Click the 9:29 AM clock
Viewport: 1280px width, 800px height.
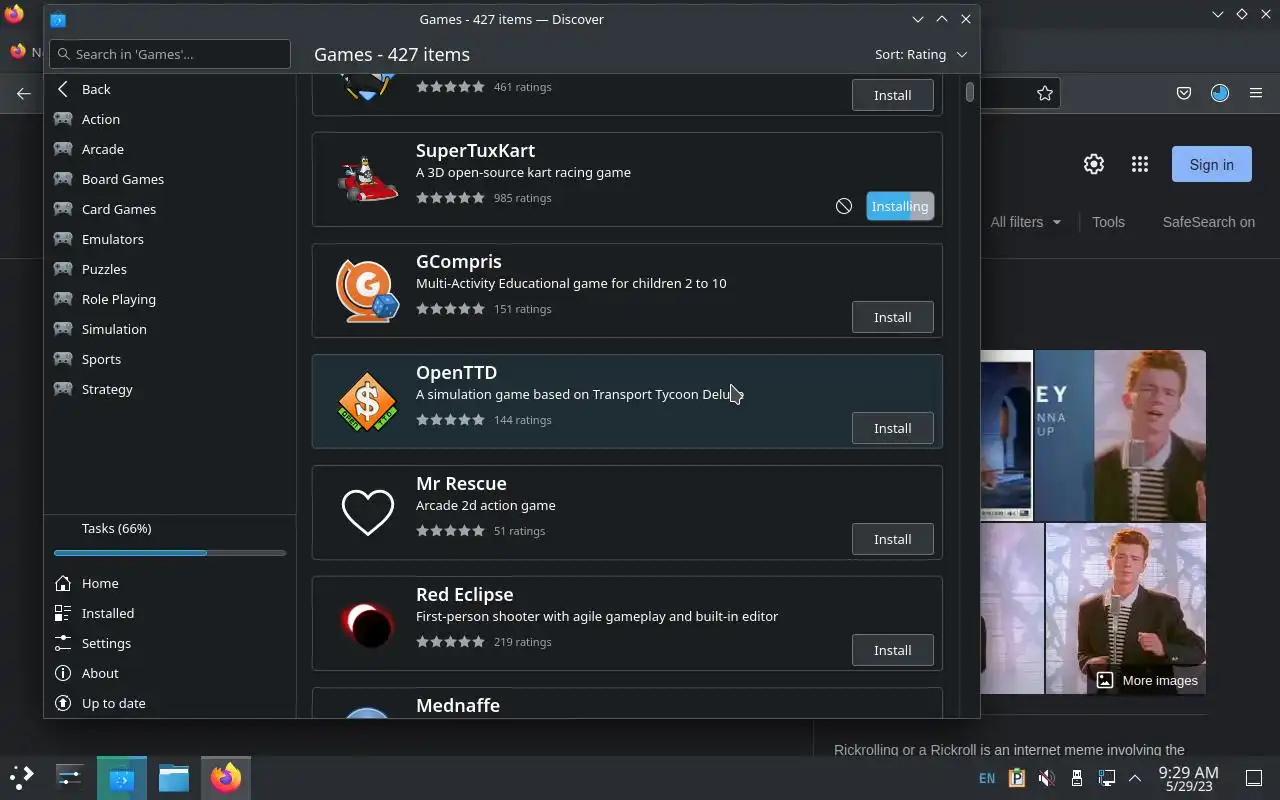(x=1188, y=778)
